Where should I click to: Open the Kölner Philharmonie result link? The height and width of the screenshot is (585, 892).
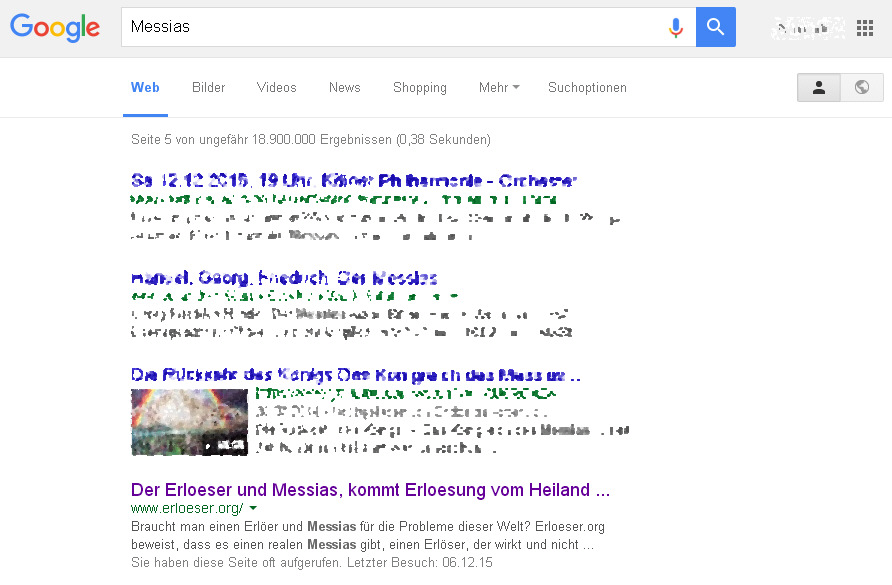tap(354, 181)
